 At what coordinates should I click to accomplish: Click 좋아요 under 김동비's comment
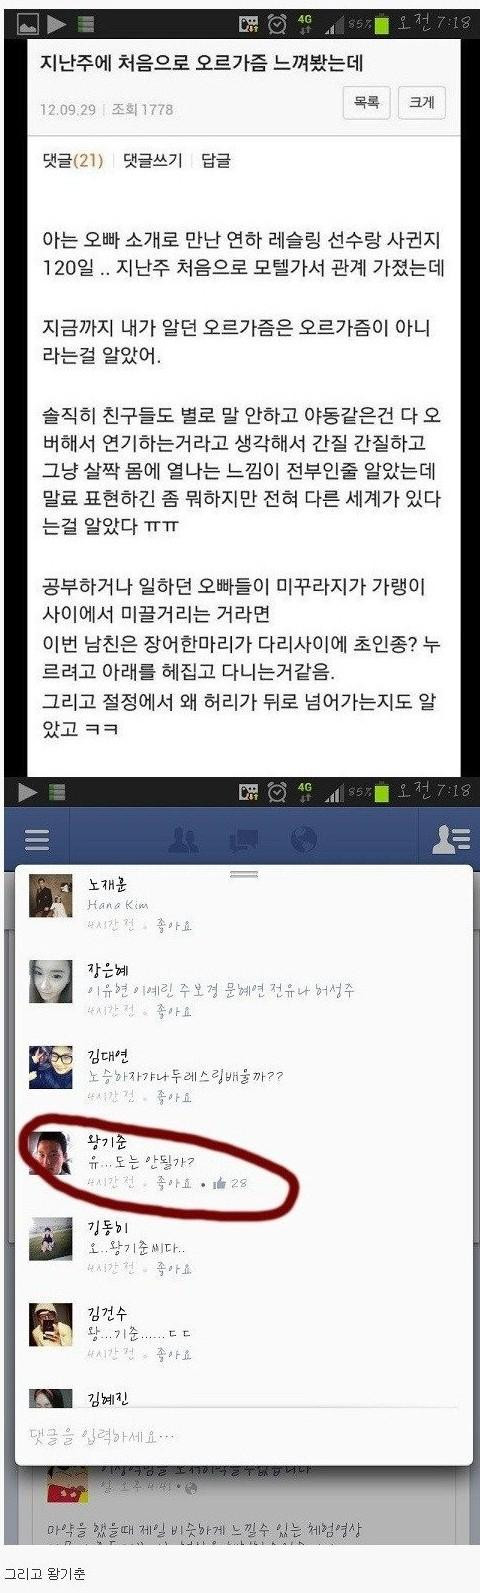(x=174, y=1269)
